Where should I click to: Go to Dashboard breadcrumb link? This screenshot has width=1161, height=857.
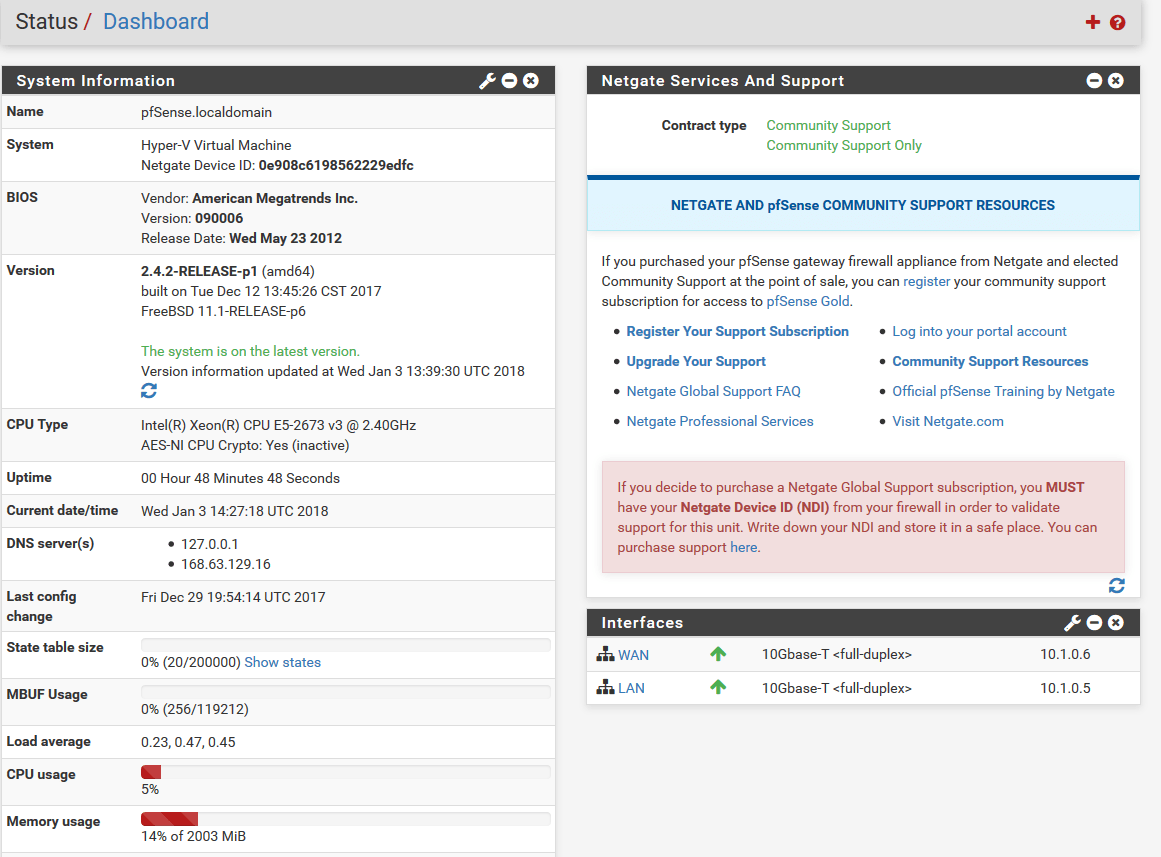pyautogui.click(x=155, y=21)
